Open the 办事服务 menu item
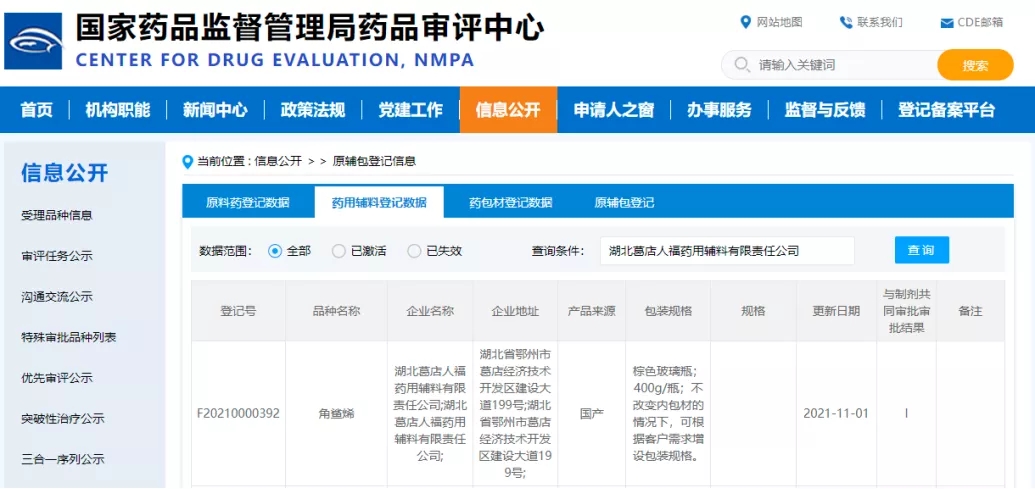The width and height of the screenshot is (1035, 489). [719, 110]
